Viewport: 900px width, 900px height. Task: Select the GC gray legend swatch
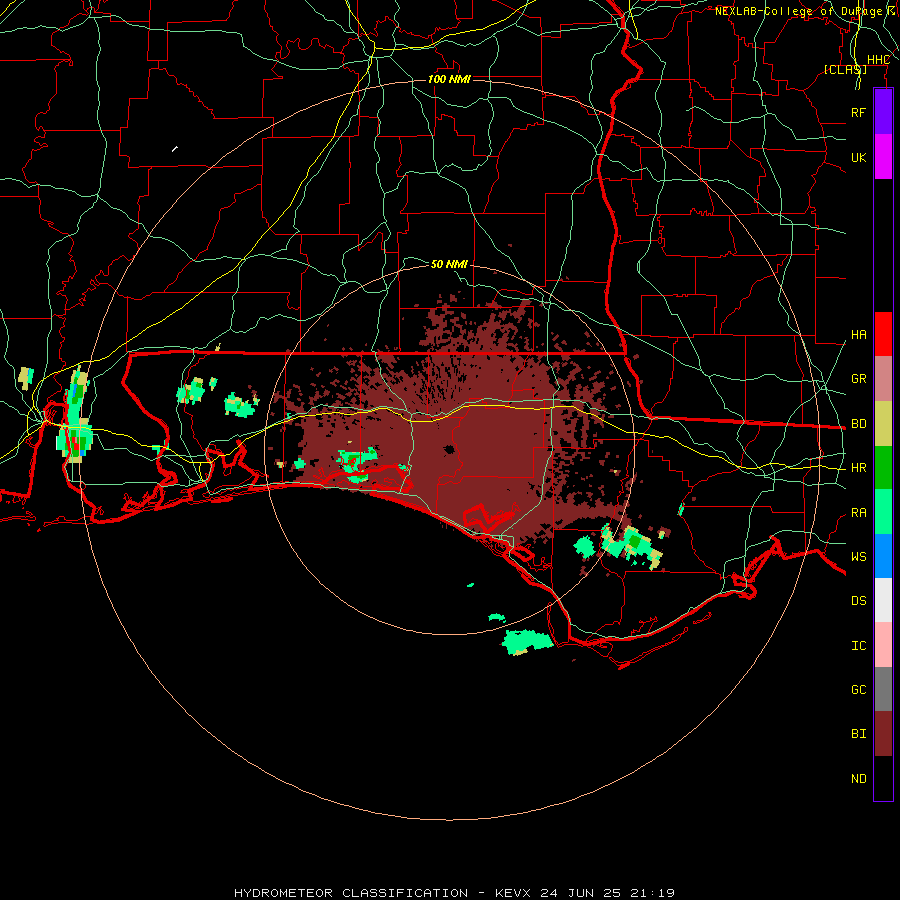pos(883,689)
